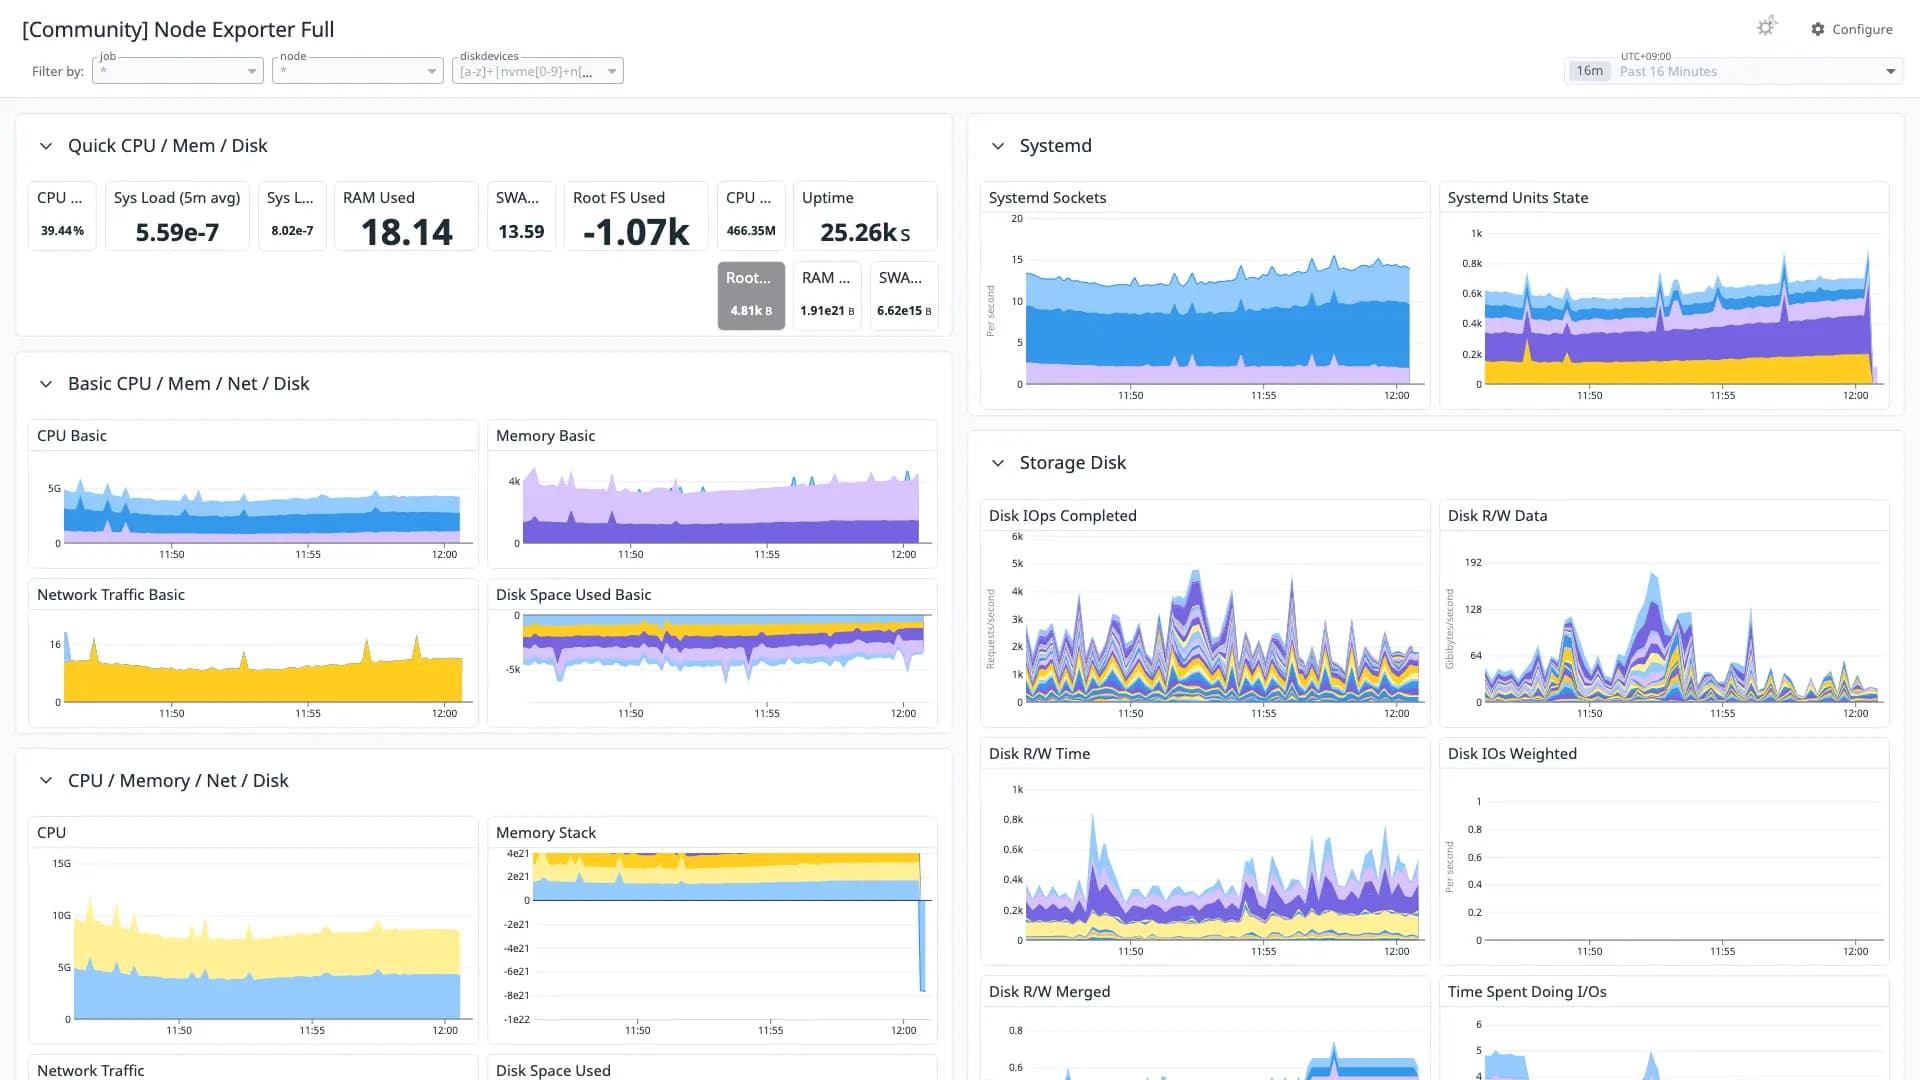Select the Uptime 25.26k s widget
The height and width of the screenshot is (1080, 1920).
pos(865,216)
